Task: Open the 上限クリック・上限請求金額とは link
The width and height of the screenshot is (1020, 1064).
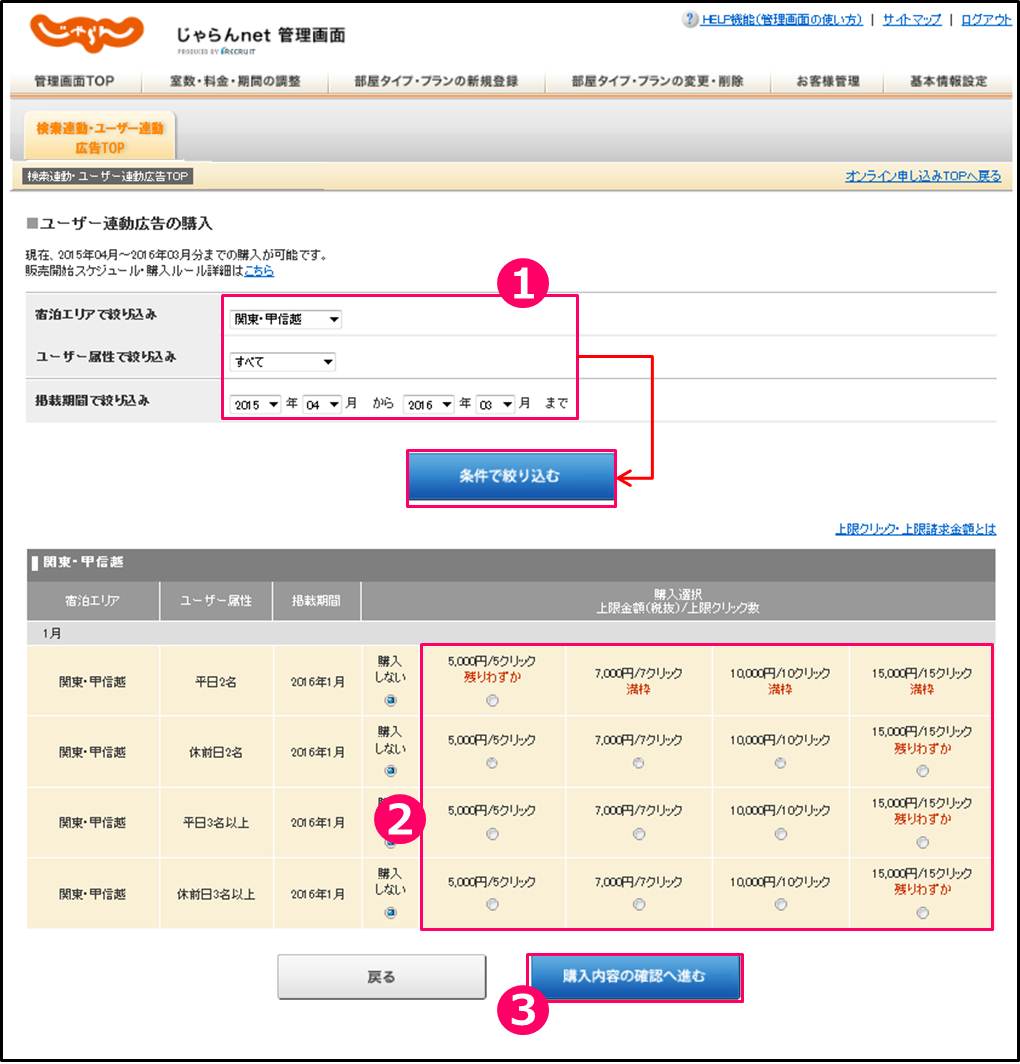Action: click(915, 529)
